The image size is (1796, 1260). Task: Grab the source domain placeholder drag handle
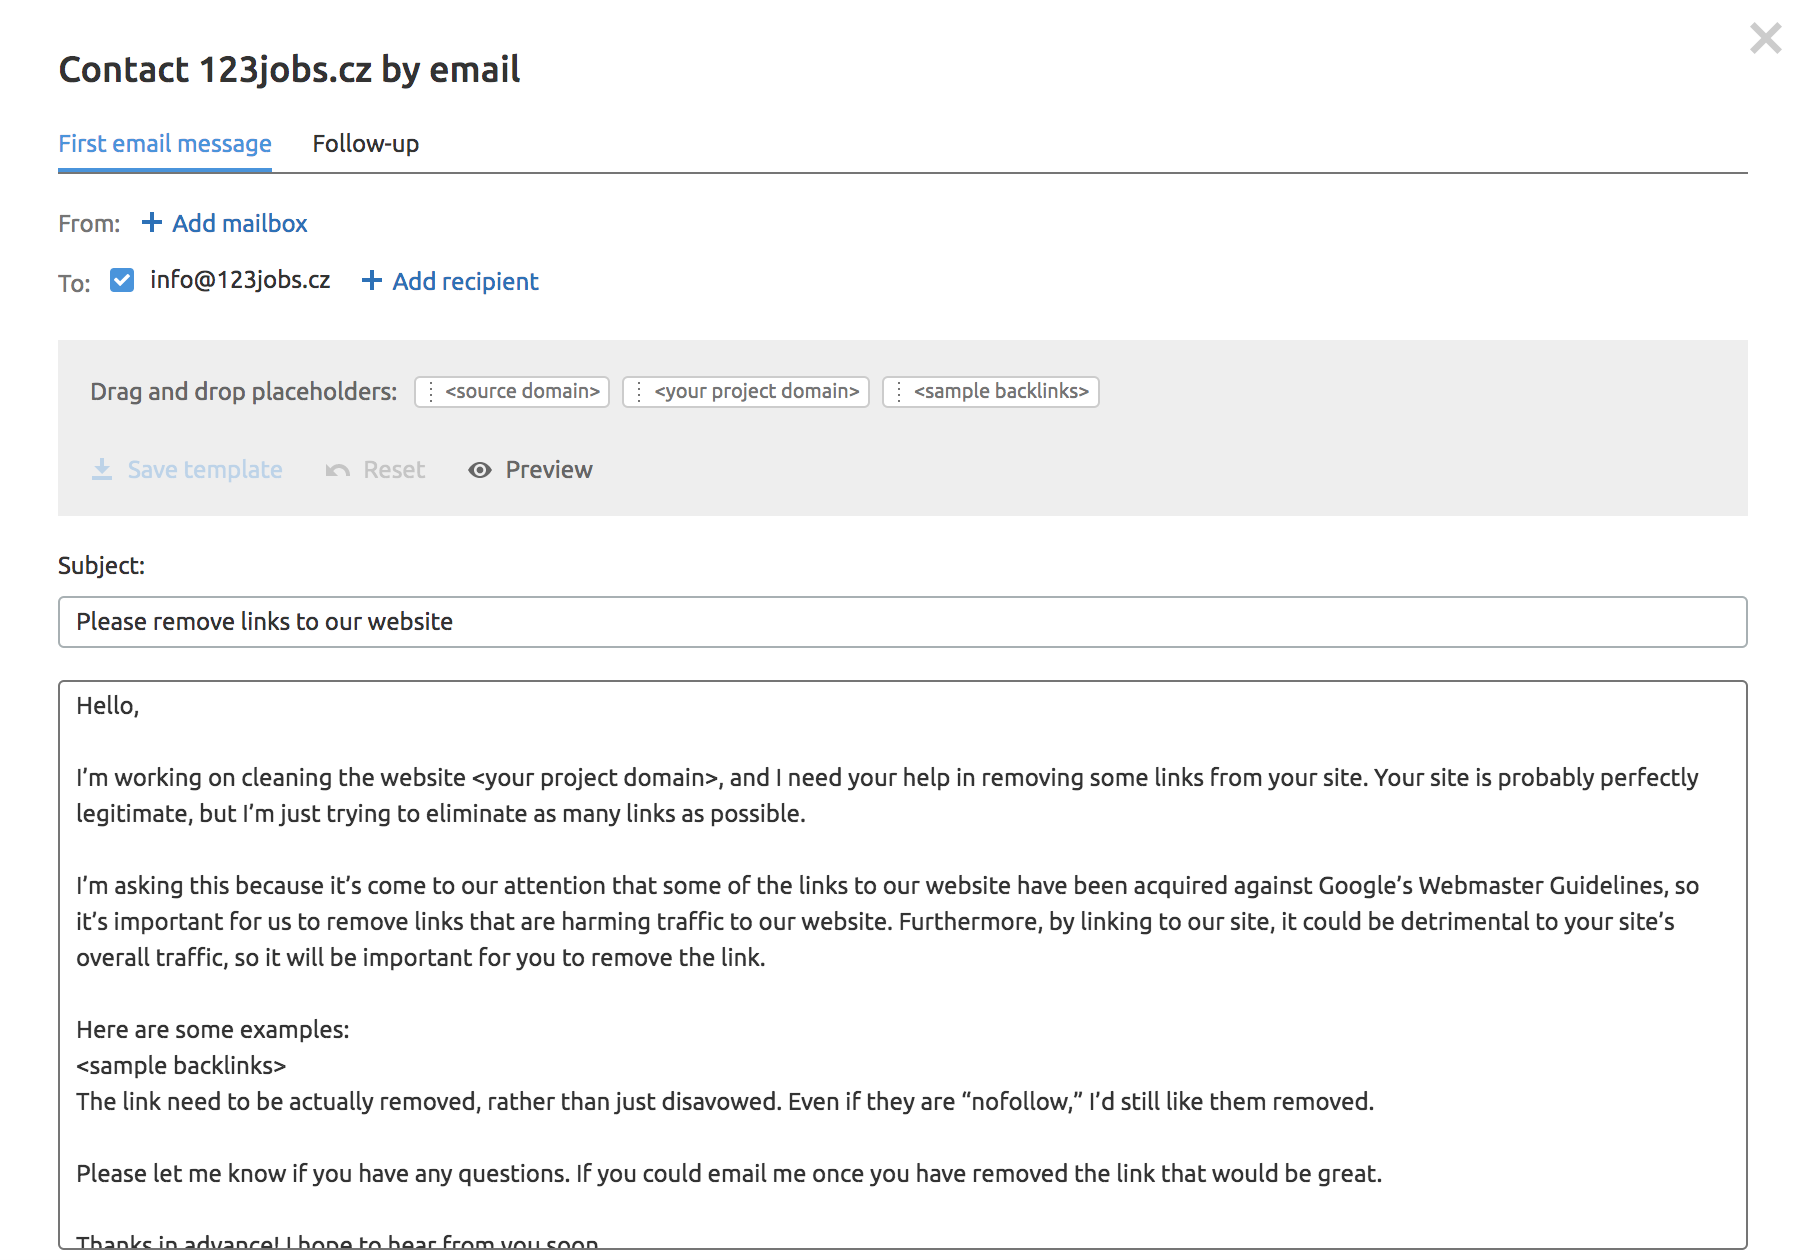(x=431, y=392)
